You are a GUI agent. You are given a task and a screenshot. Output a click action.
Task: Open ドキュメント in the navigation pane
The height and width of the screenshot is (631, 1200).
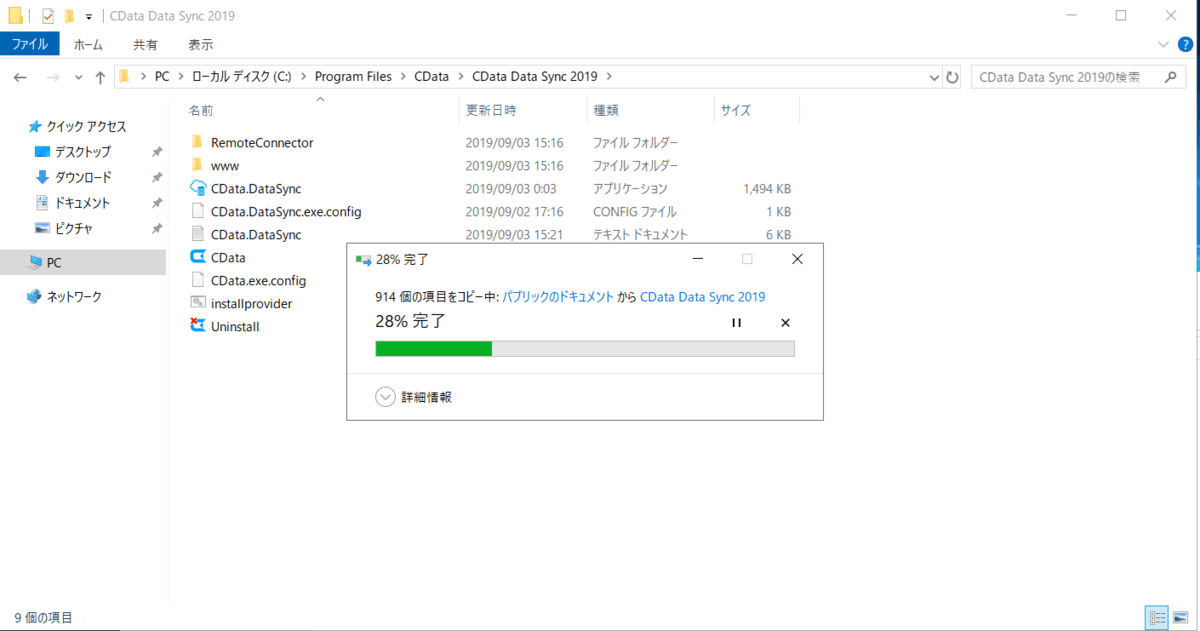pos(82,203)
